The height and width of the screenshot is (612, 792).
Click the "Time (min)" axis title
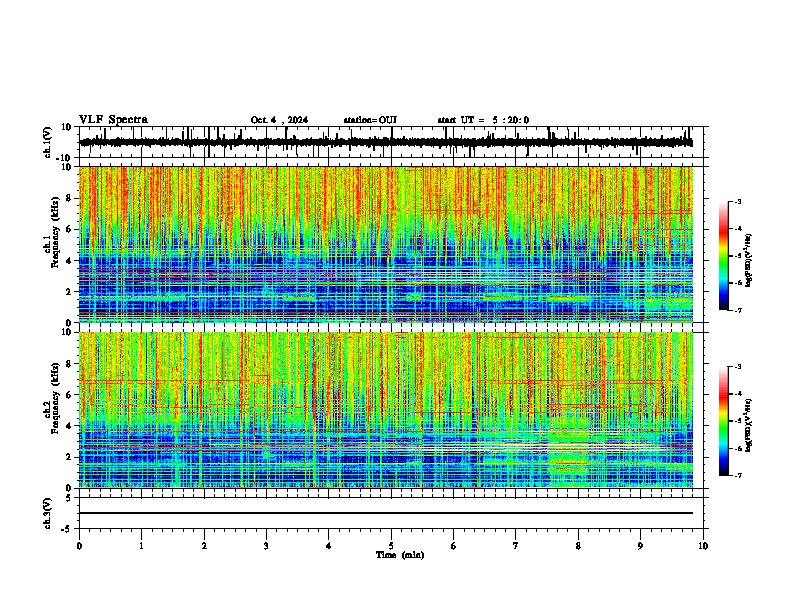400,555
